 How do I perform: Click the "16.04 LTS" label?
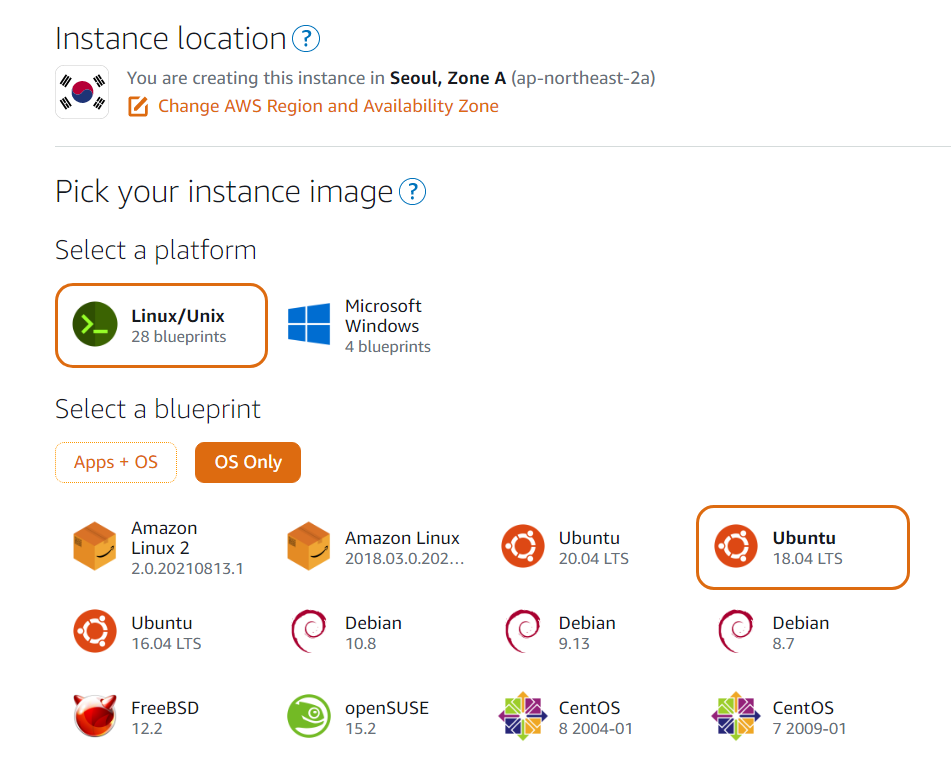tap(166, 643)
